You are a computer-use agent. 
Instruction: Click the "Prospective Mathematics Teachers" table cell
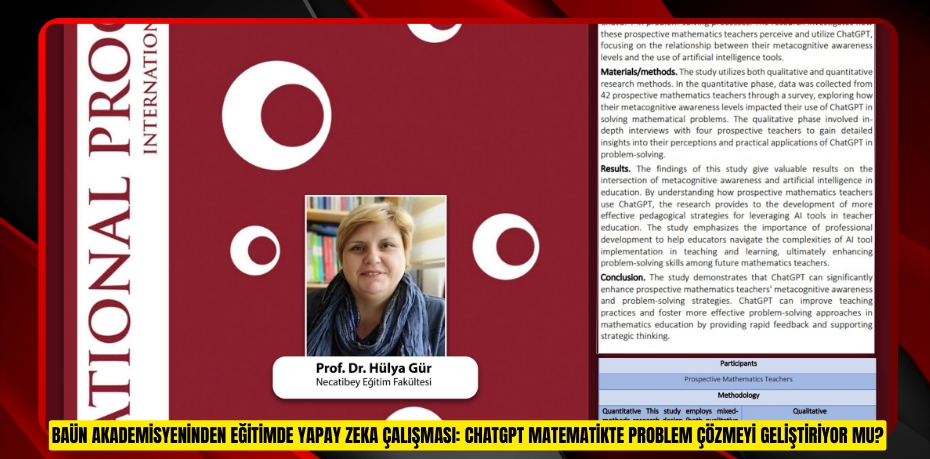737,380
